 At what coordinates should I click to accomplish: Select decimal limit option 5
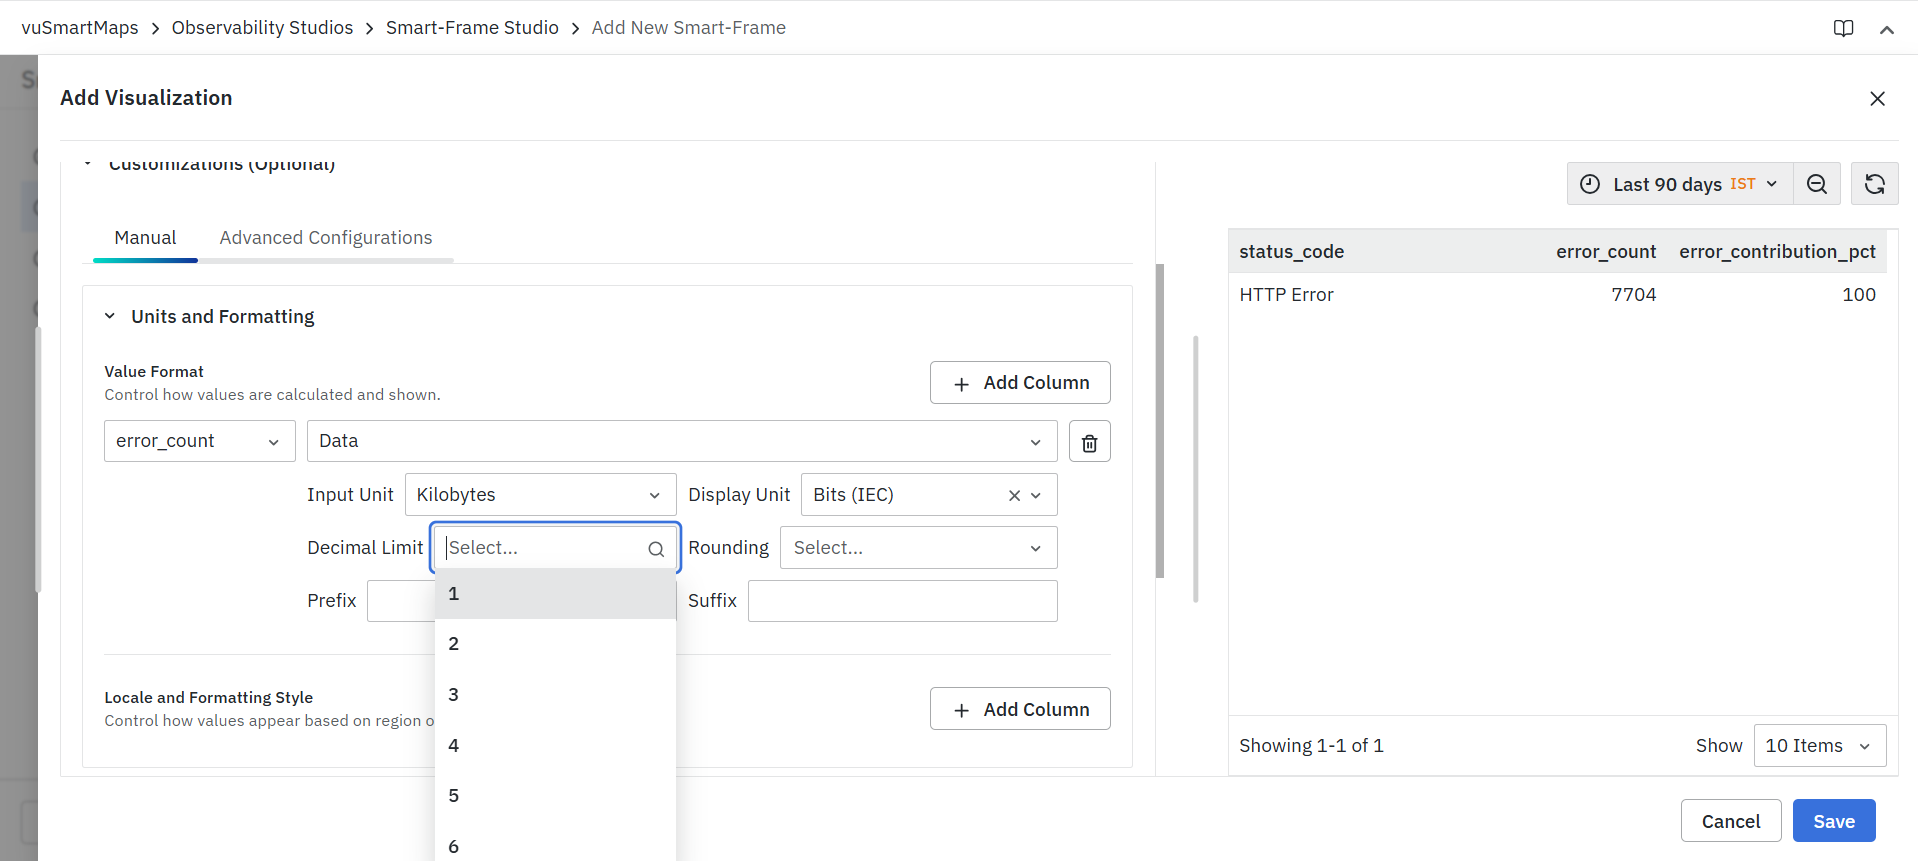[x=556, y=796]
